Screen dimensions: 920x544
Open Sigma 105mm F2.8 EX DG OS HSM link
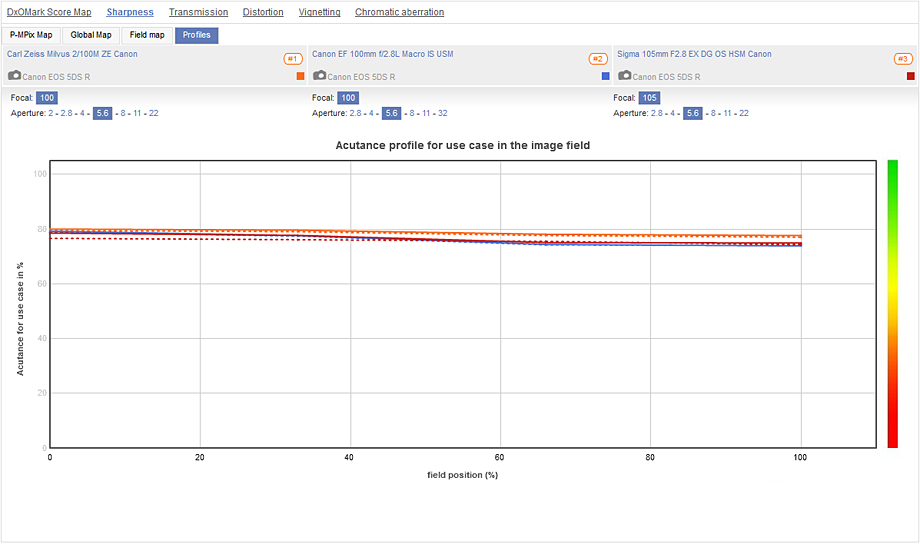click(x=694, y=54)
